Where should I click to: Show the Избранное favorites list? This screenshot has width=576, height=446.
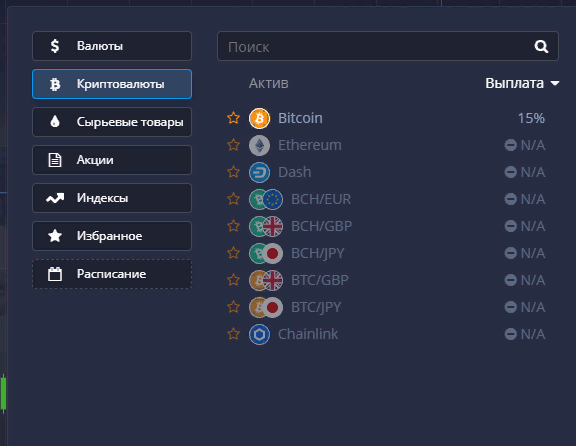[112, 236]
